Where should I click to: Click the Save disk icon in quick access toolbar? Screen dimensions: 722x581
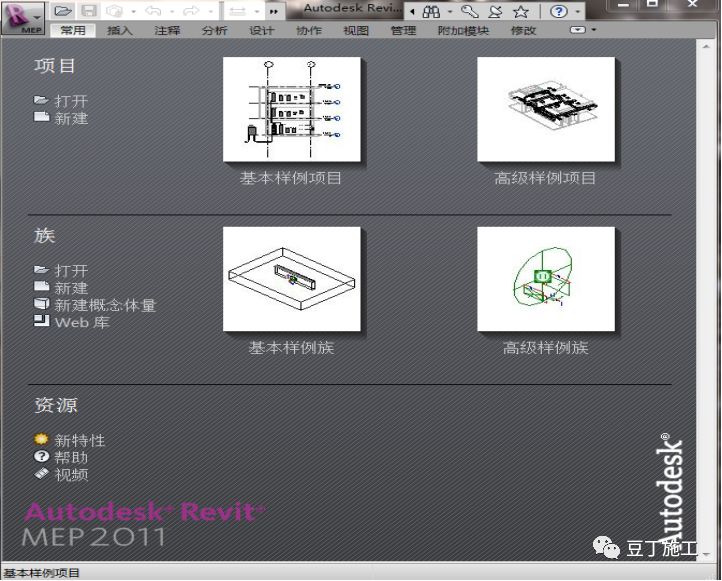89,11
